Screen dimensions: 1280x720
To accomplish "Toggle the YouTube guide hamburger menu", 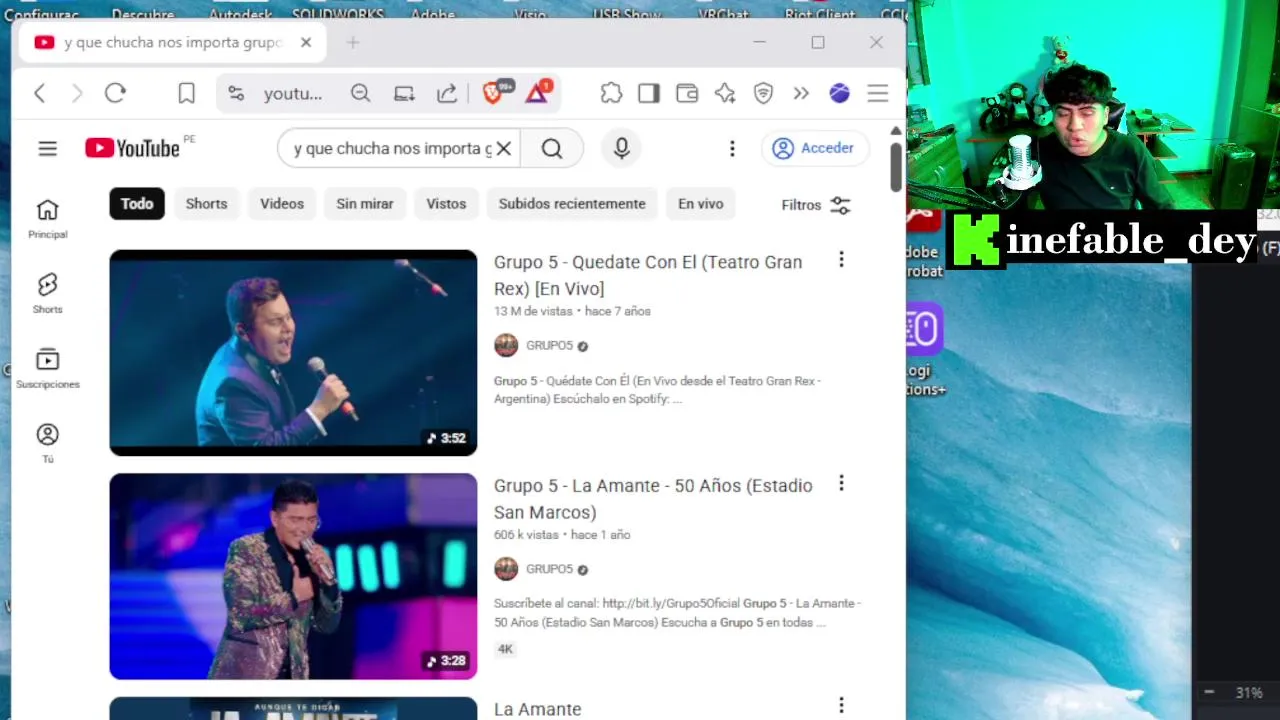I will (47, 148).
